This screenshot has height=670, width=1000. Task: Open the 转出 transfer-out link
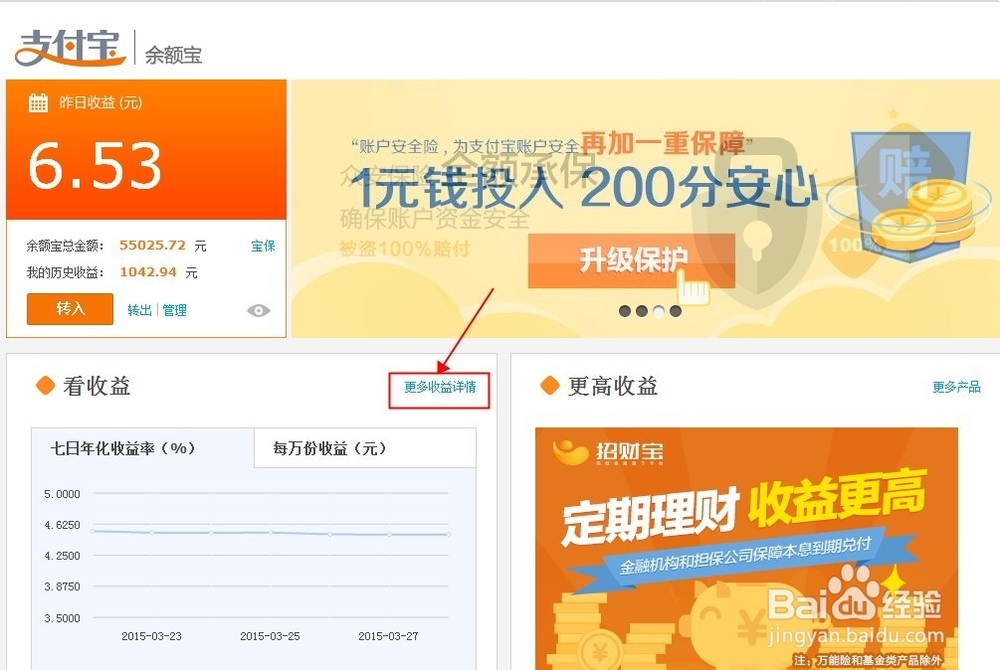140,310
